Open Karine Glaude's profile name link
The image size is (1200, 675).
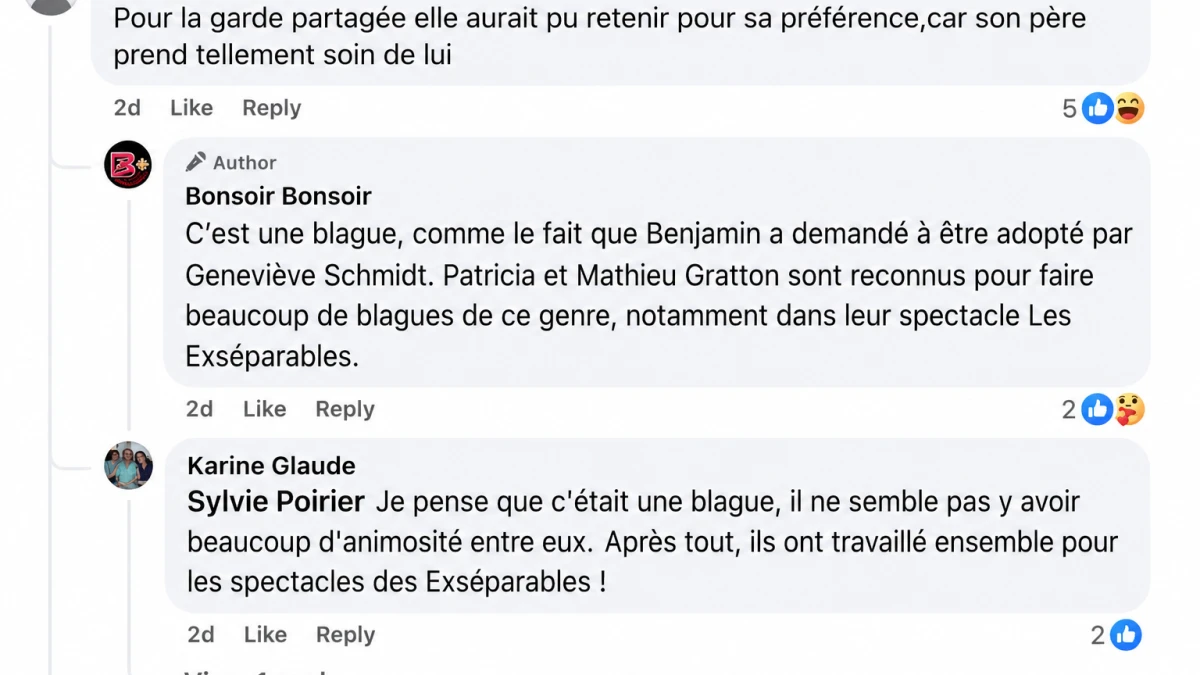pos(271,466)
